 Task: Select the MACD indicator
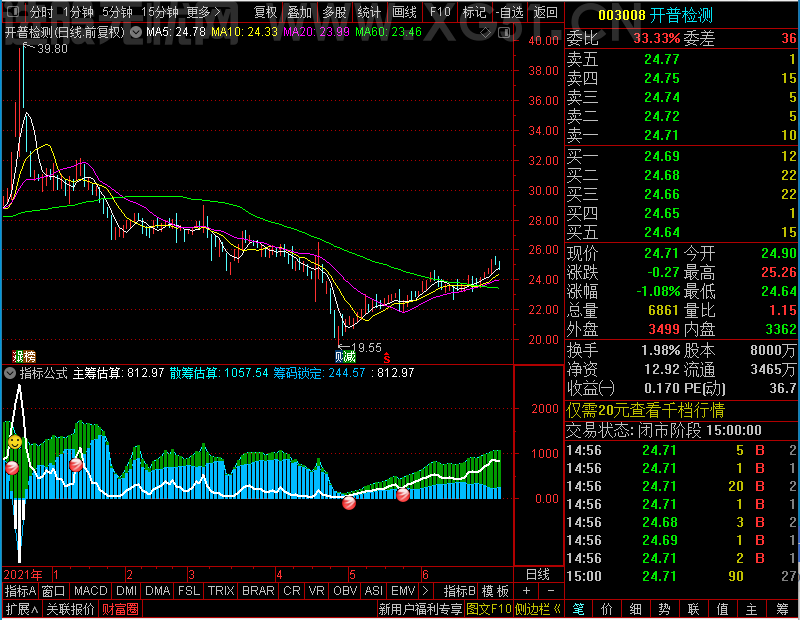(90, 591)
